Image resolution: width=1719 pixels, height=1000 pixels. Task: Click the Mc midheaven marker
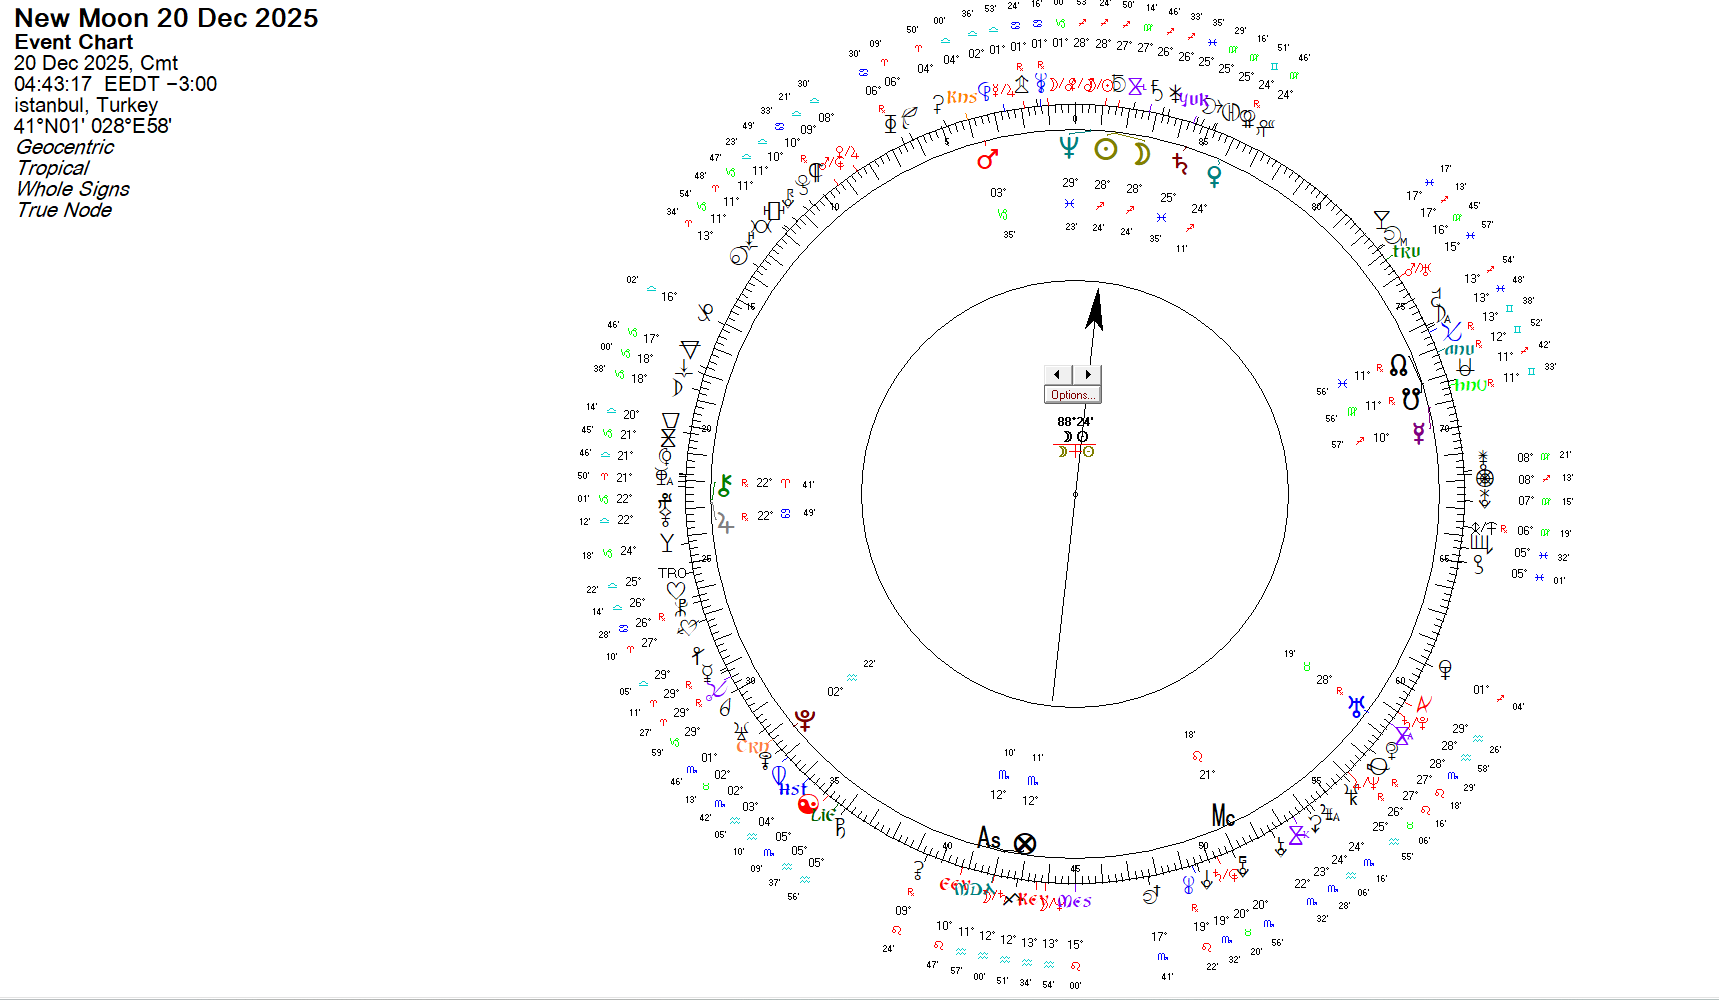1223,816
